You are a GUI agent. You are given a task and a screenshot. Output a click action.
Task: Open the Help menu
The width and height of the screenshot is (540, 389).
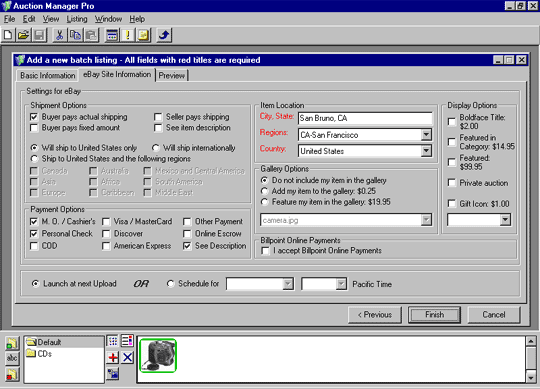(x=137, y=19)
